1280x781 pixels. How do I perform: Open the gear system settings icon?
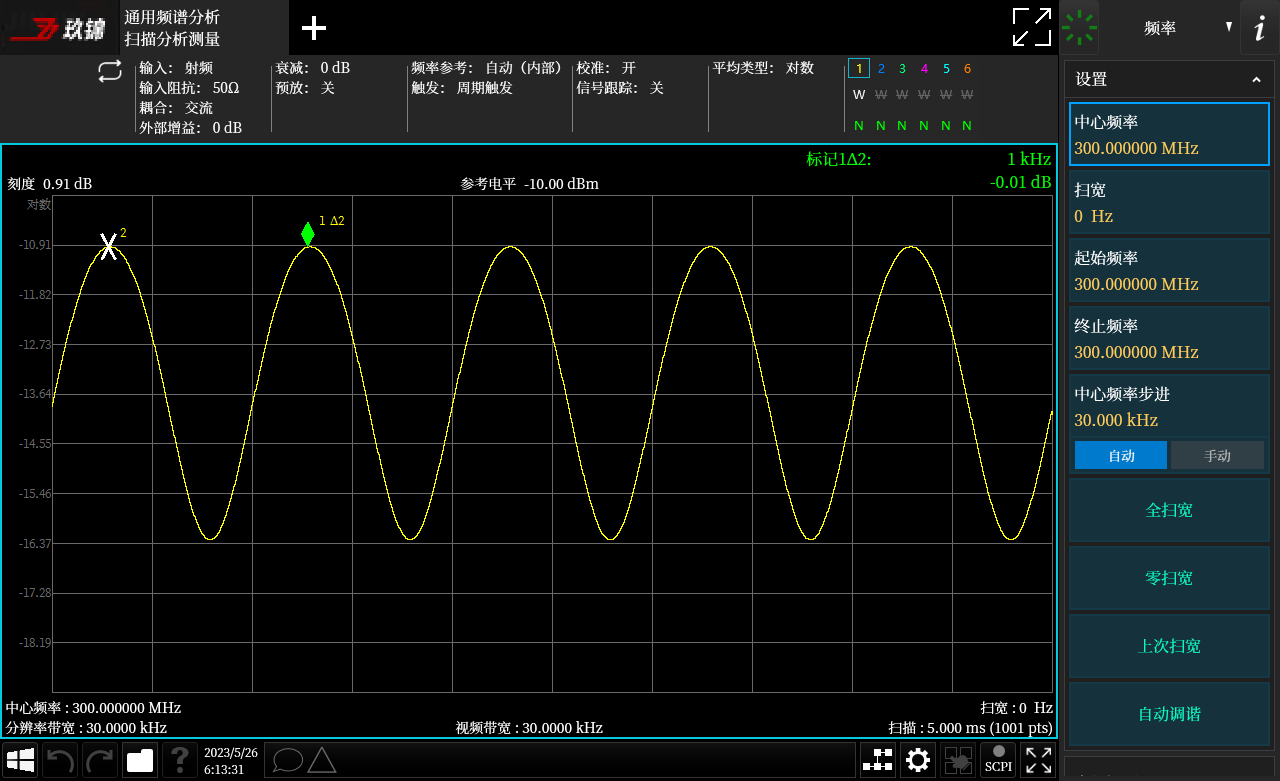pyautogui.click(x=918, y=760)
